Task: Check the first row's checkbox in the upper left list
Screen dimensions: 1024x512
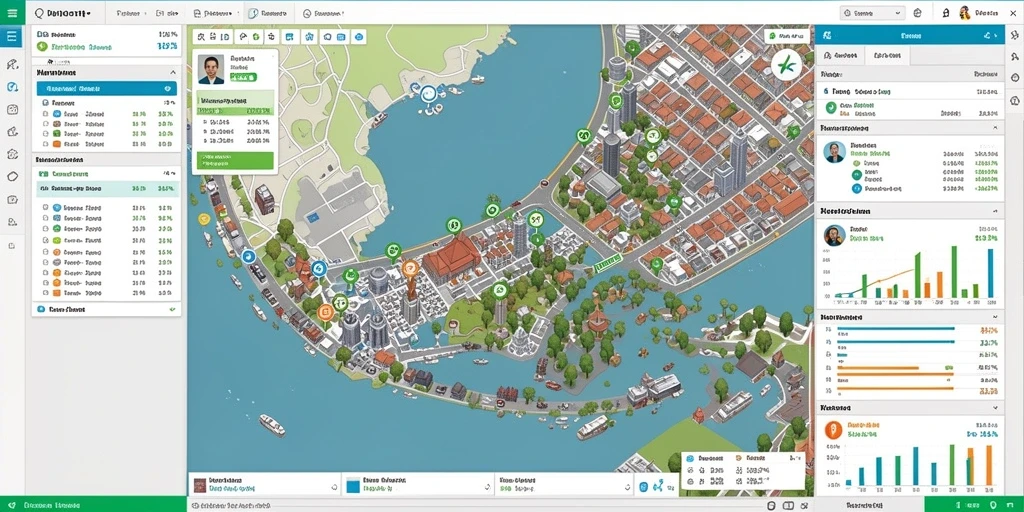Action: 46,114
